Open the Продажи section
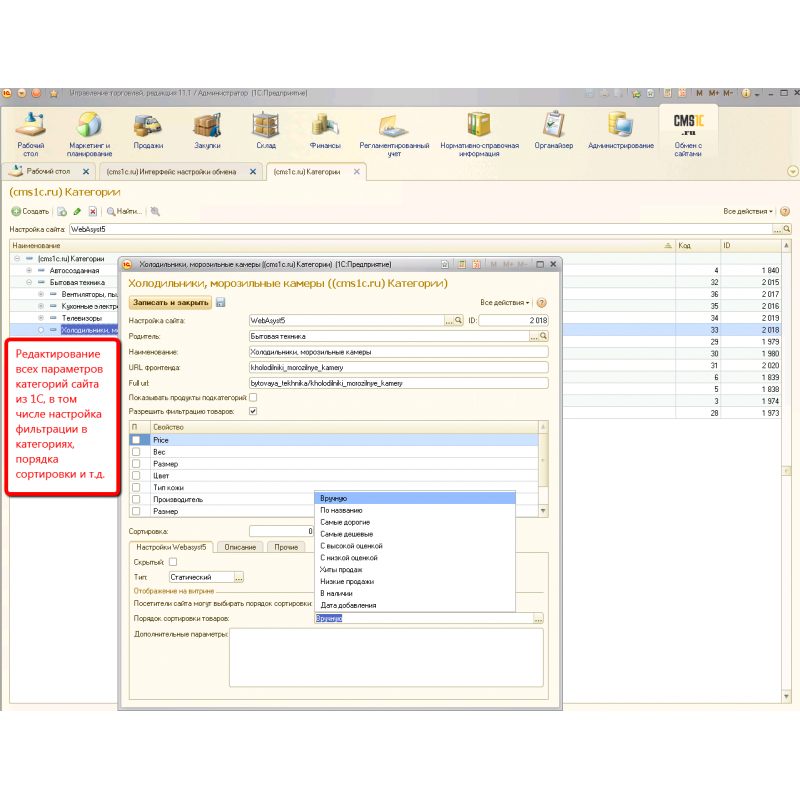Viewport: 800px width, 800px height. (148, 130)
